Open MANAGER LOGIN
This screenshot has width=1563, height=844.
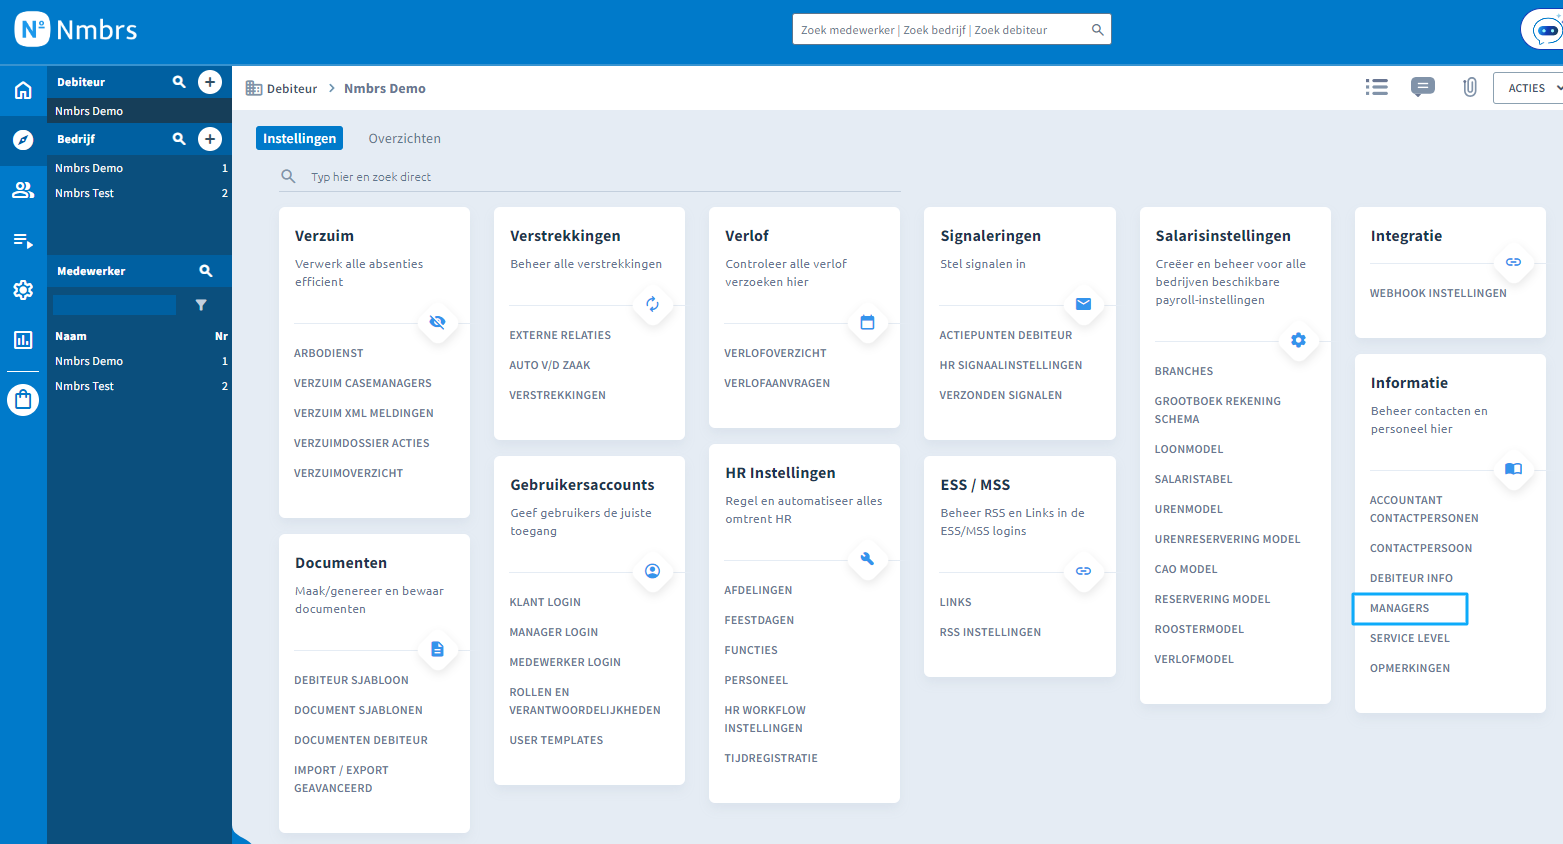(554, 632)
